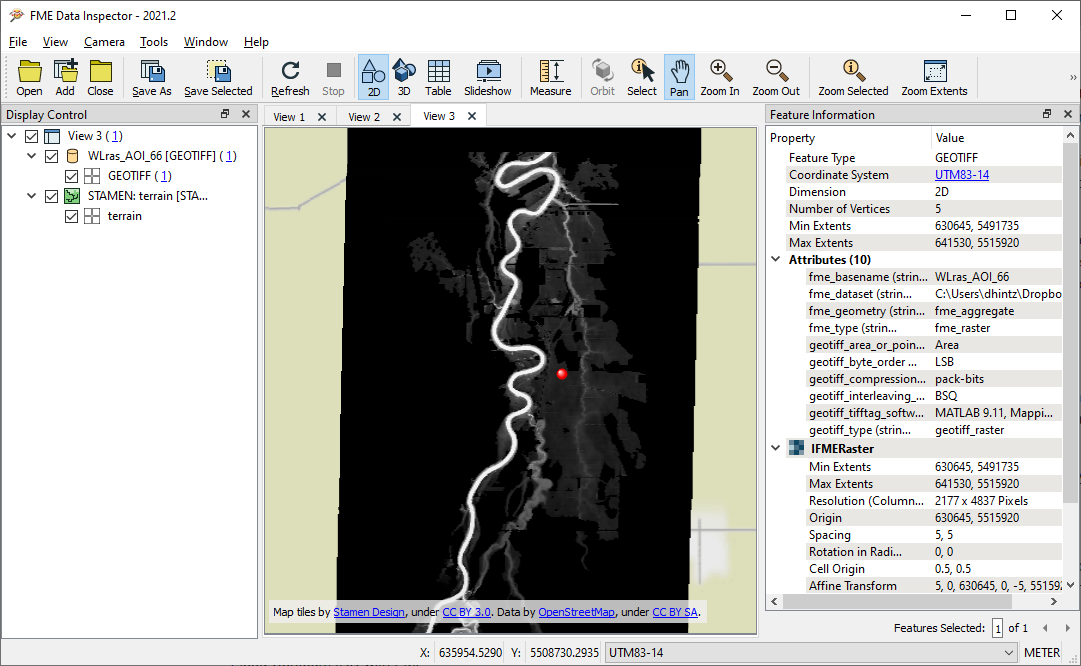Image resolution: width=1081 pixels, height=666 pixels.
Task: Click the Open dataset toolbar icon
Action: pyautogui.click(x=30, y=77)
